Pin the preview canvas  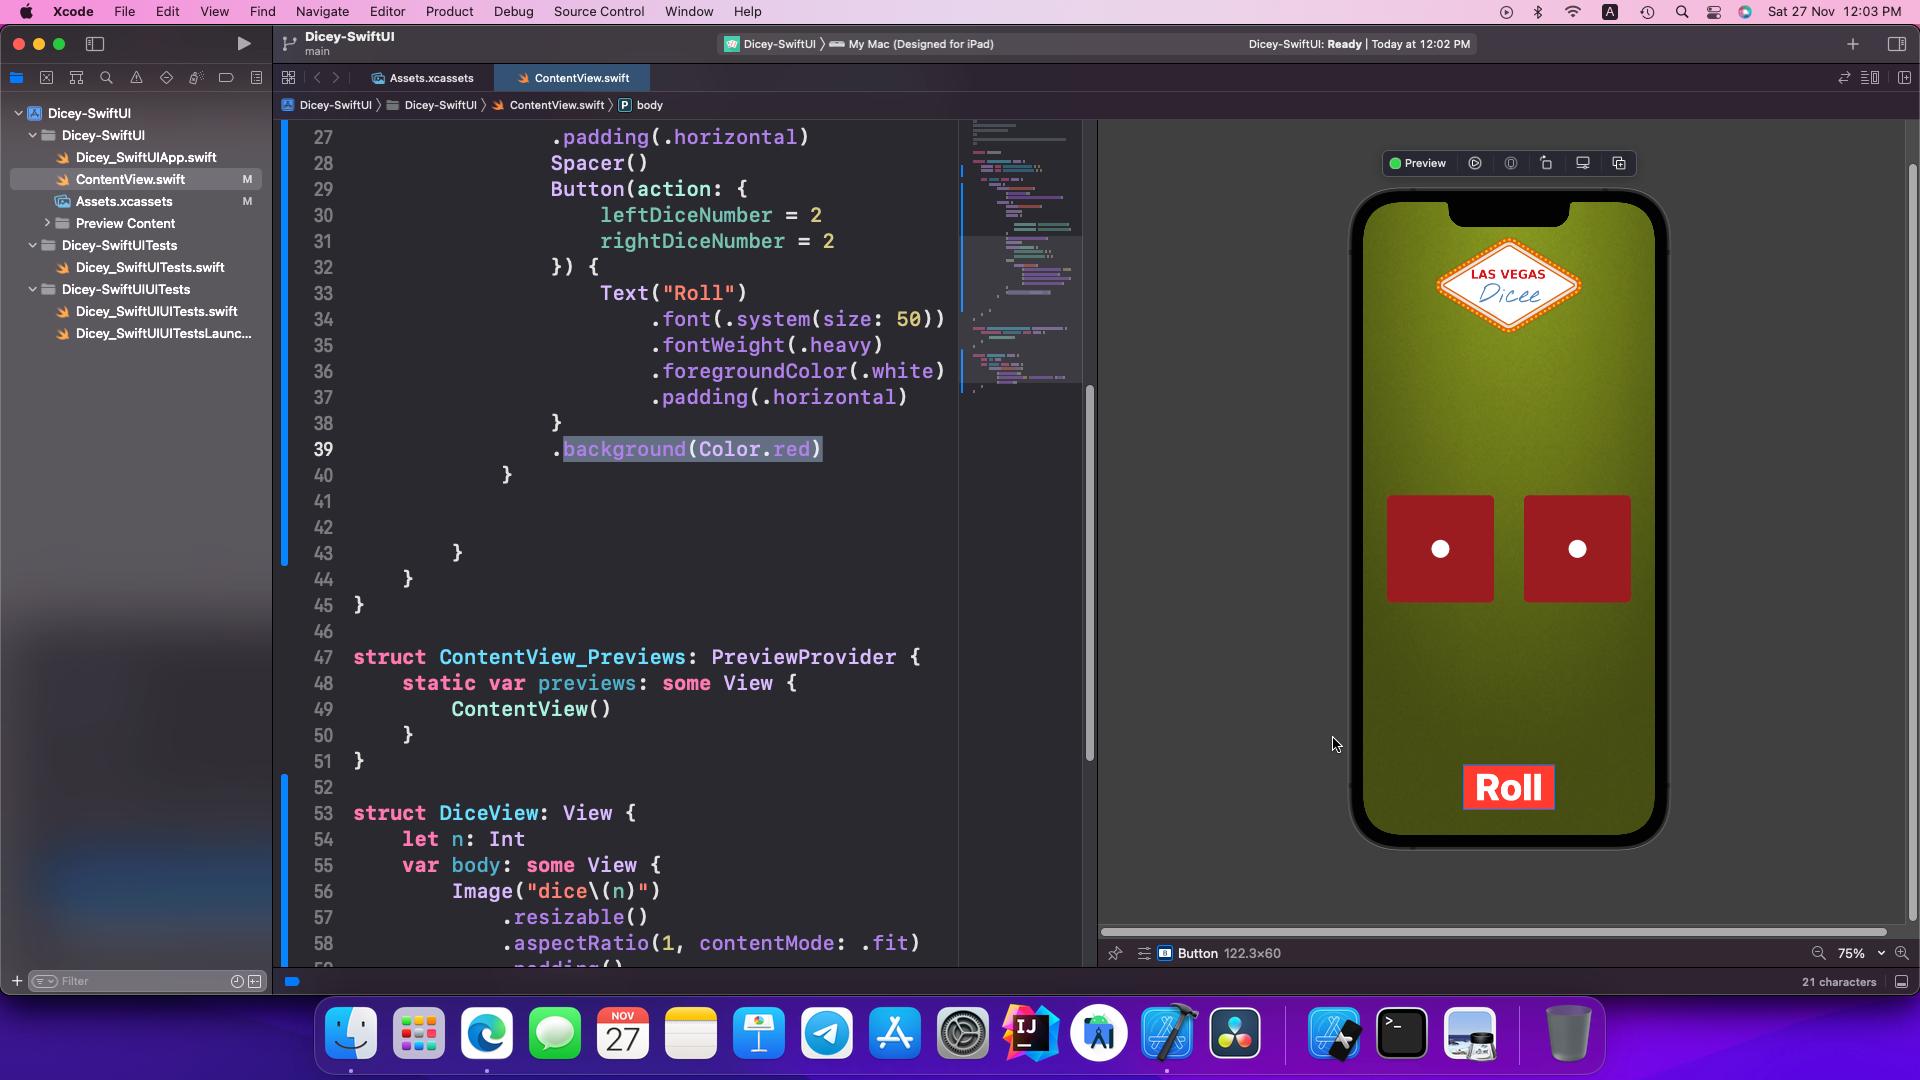coord(1115,953)
